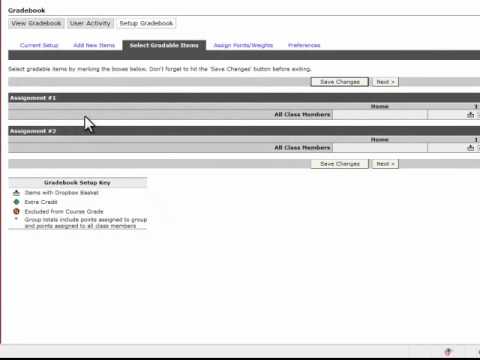Click the lower Next > button
Screen dimensions: 480x360
(385, 164)
